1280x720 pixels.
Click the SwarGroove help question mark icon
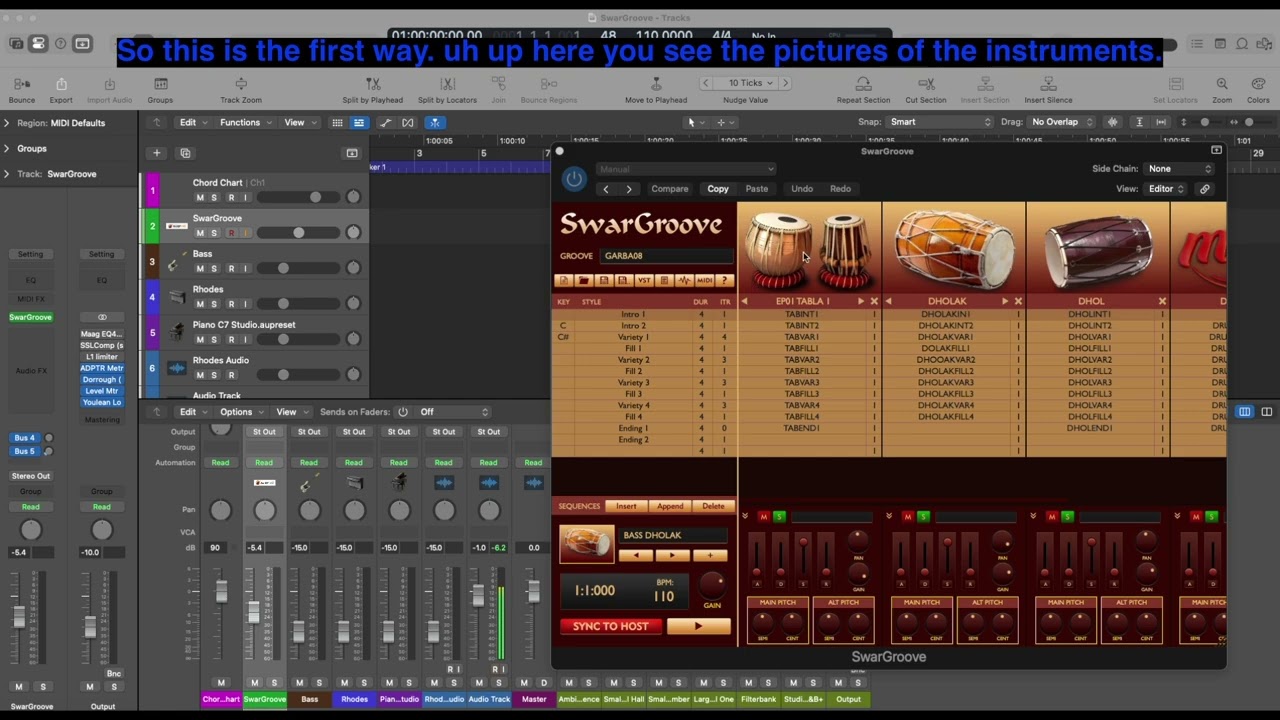[725, 281]
